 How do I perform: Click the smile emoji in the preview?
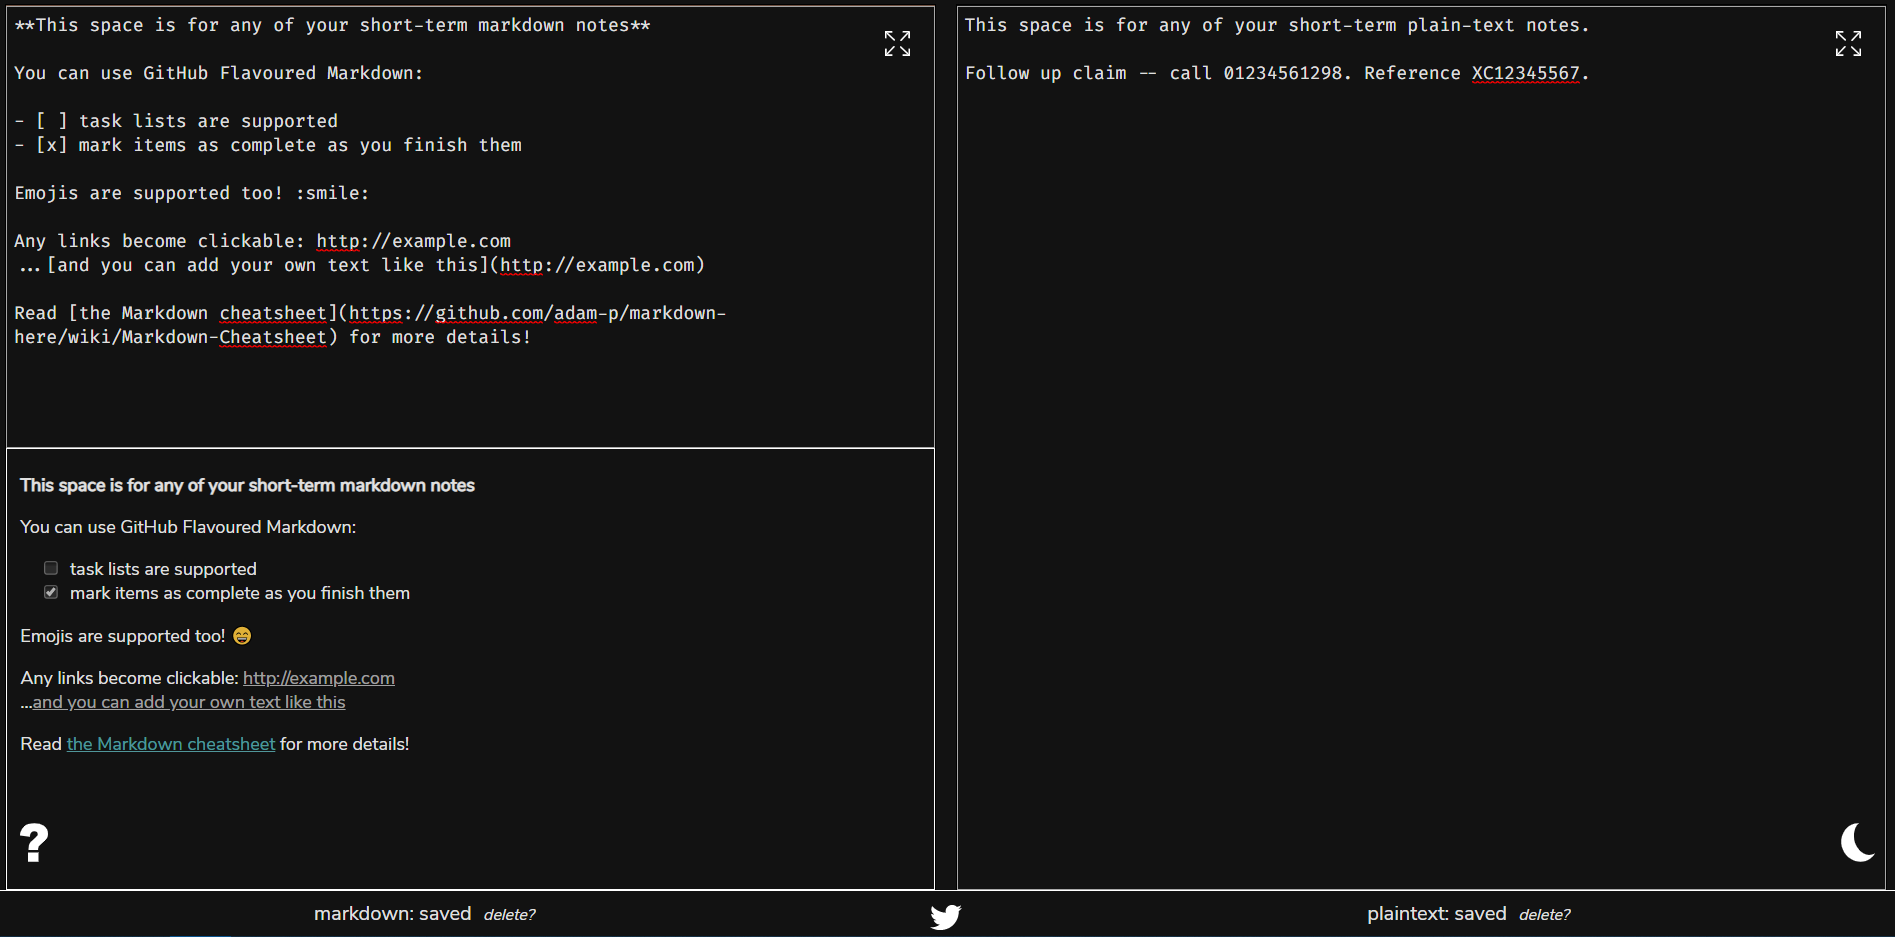(242, 636)
